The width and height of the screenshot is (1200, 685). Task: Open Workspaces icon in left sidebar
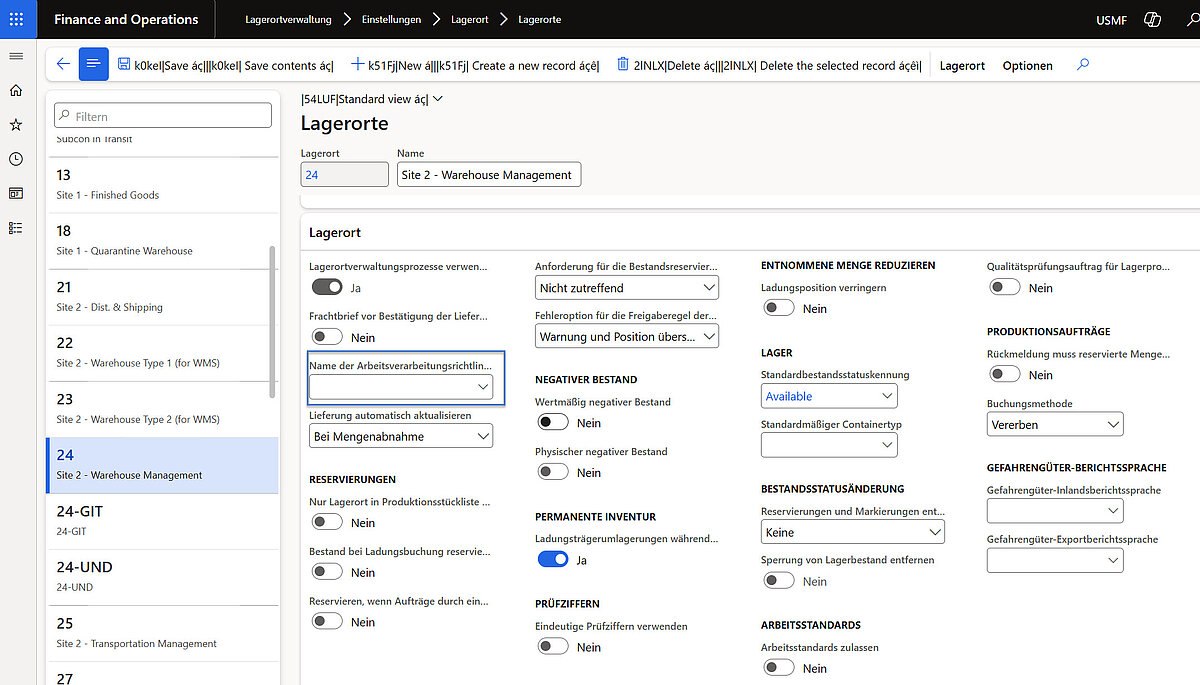click(x=16, y=193)
